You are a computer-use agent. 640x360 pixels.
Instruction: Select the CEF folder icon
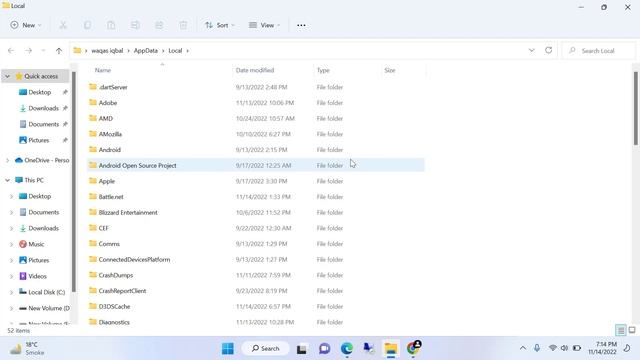pyautogui.click(x=93, y=228)
